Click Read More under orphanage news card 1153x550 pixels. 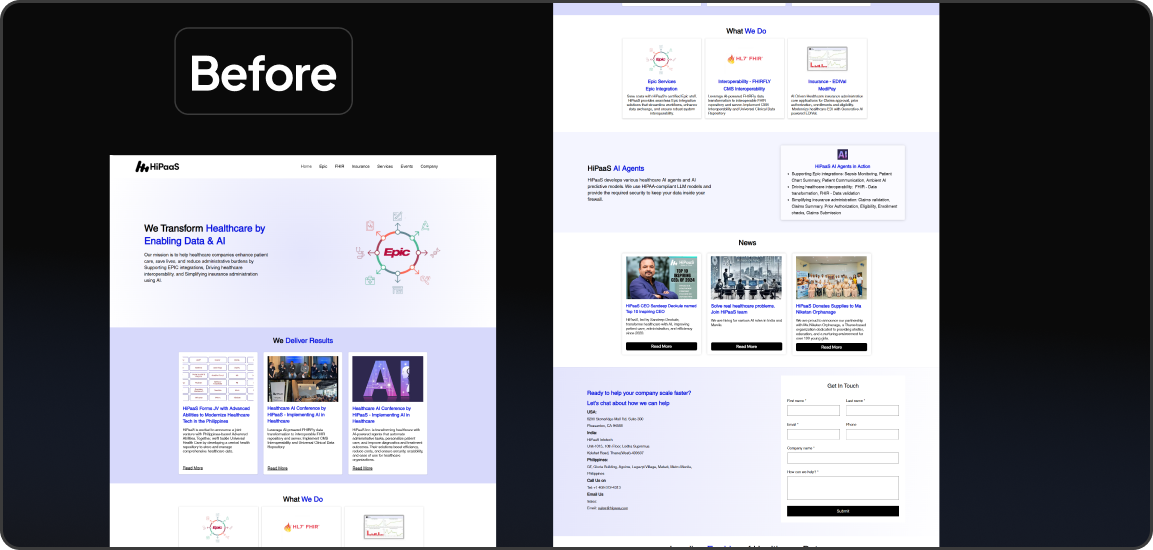[831, 346]
